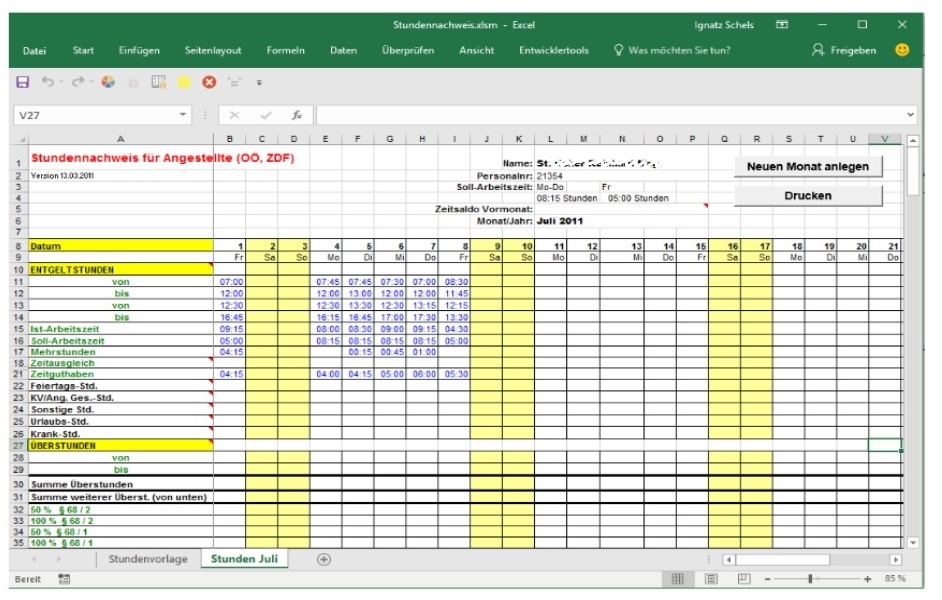Click the Name Box showing V27

coord(96,115)
